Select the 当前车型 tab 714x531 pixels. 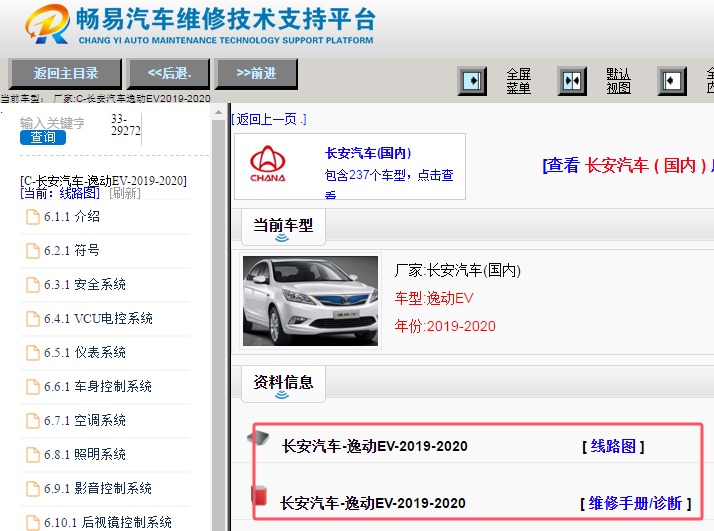pyautogui.click(x=283, y=226)
